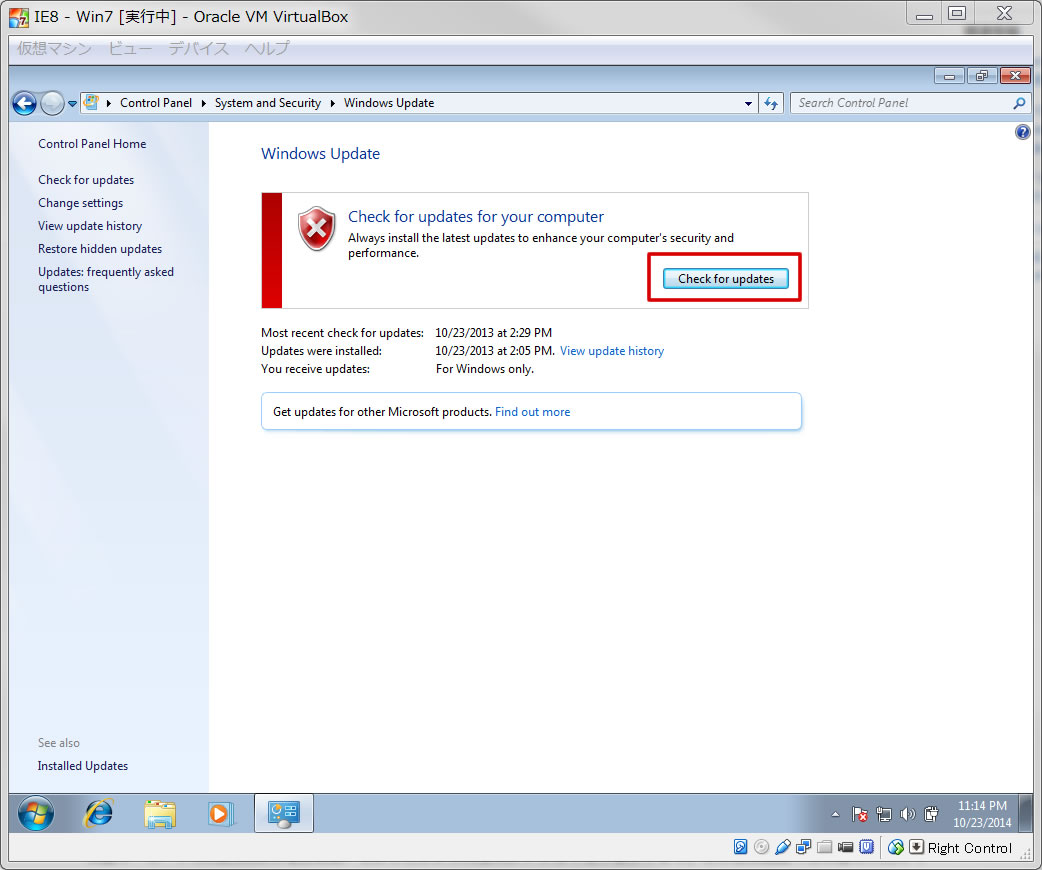The width and height of the screenshot is (1042, 870).
Task: Click the red shield error icon
Action: [x=317, y=228]
